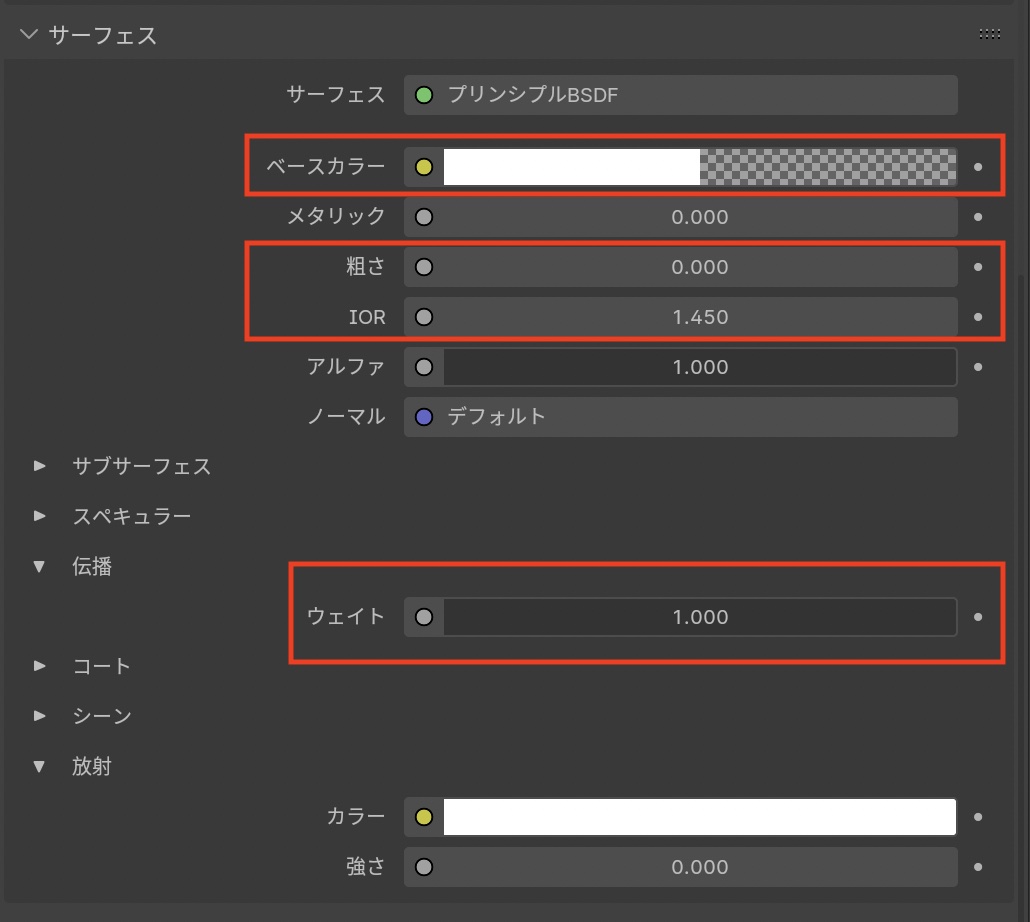Toggle animate dot next to ベースカラー
The height and width of the screenshot is (922, 1030).
[x=978, y=167]
